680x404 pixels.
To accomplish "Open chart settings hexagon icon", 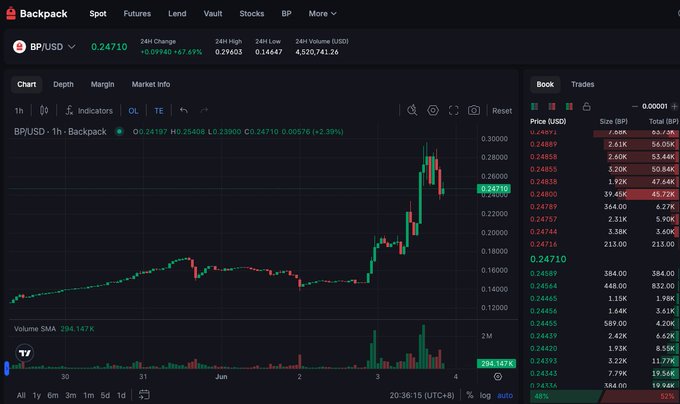I will pos(433,110).
